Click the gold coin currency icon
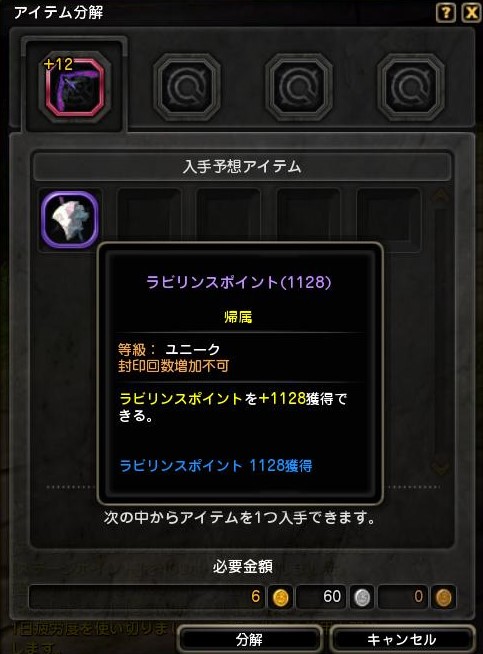 [280, 598]
